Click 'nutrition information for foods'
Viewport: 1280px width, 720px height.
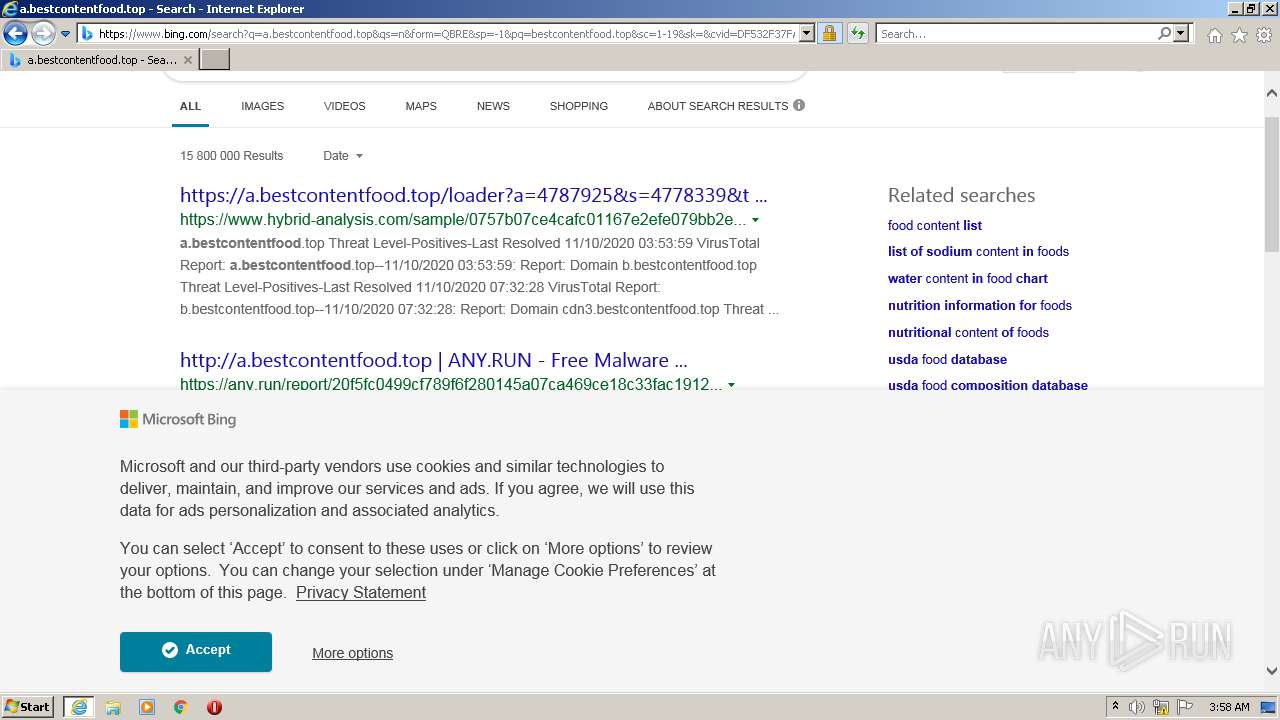point(980,305)
